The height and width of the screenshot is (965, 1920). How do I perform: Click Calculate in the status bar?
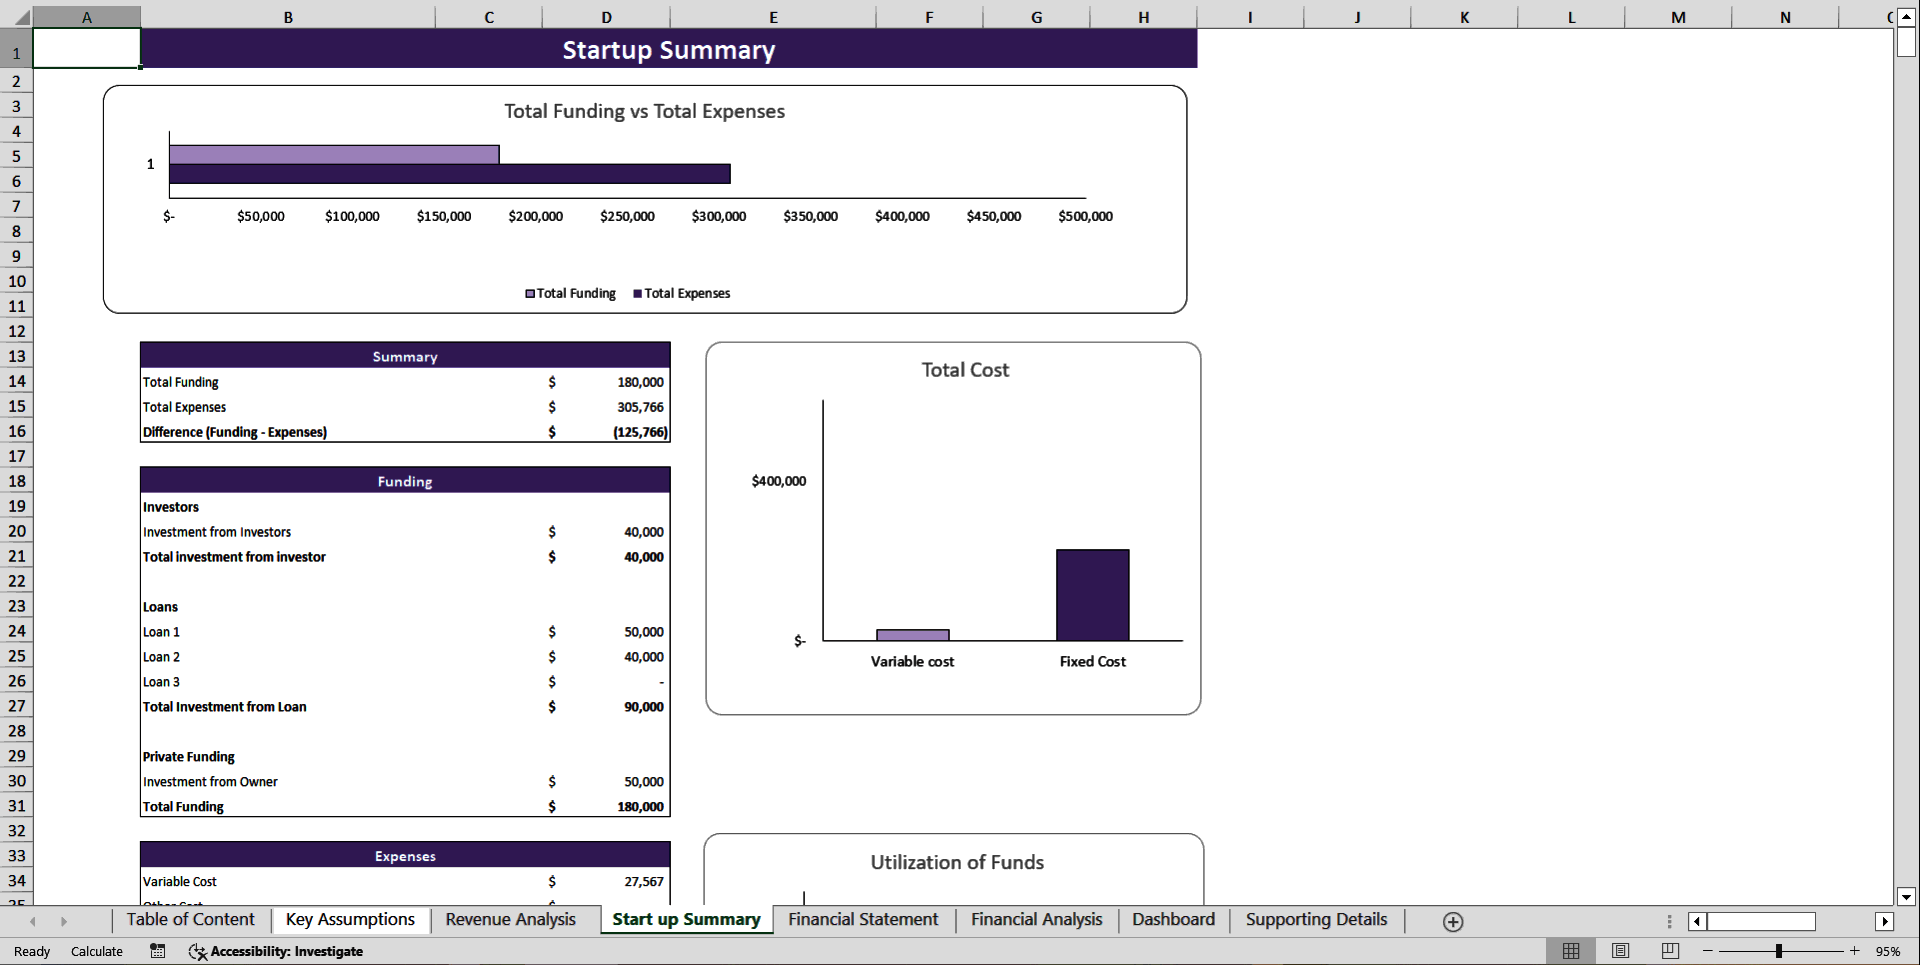96,951
